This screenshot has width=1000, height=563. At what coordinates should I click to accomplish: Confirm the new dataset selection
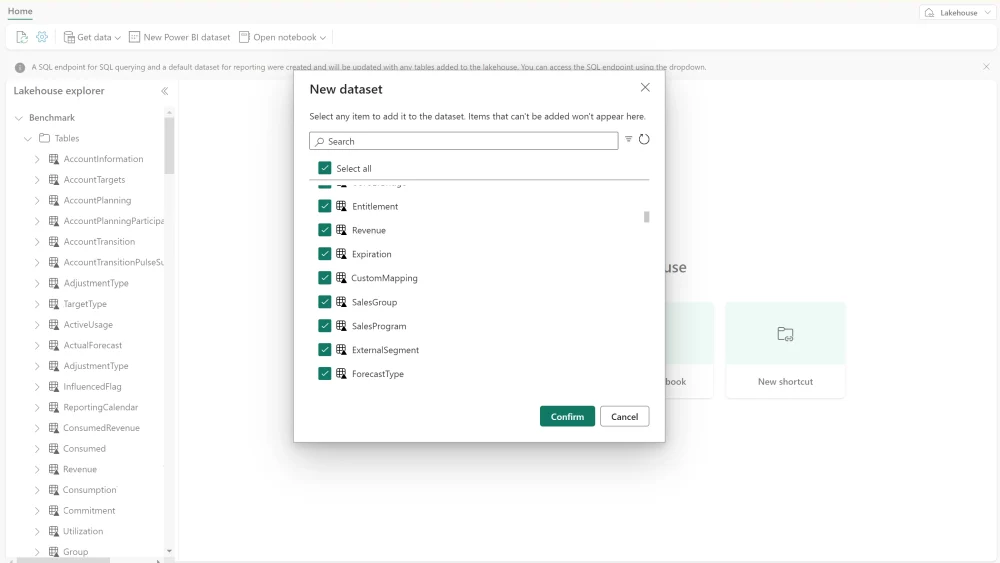[567, 416]
